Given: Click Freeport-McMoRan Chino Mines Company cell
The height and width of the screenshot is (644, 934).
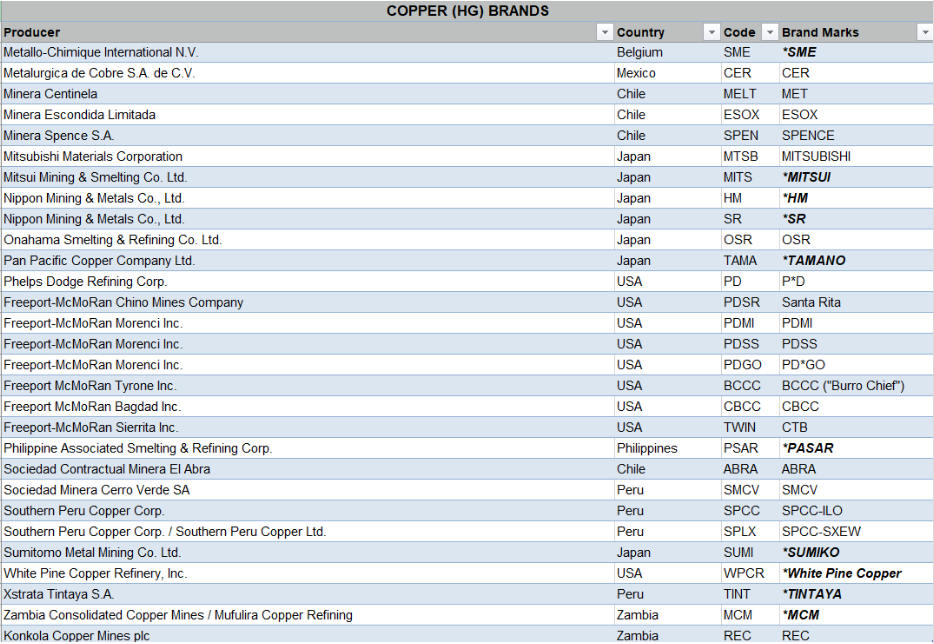Looking at the screenshot, I should tap(307, 303).
